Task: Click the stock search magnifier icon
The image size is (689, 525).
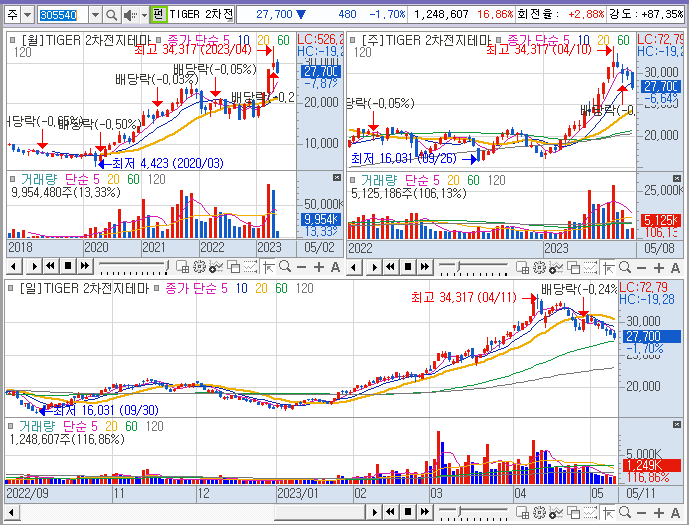Action: click(x=112, y=15)
